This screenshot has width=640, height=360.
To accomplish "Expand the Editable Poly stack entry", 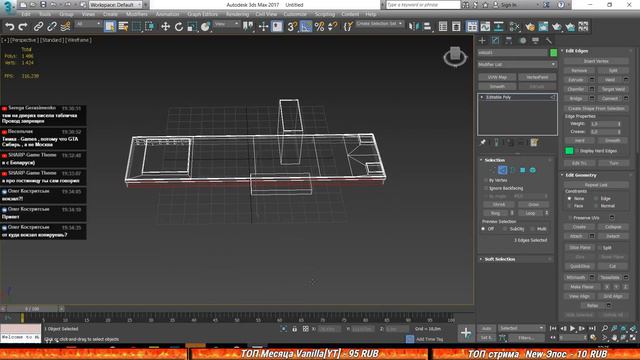I will (482, 97).
